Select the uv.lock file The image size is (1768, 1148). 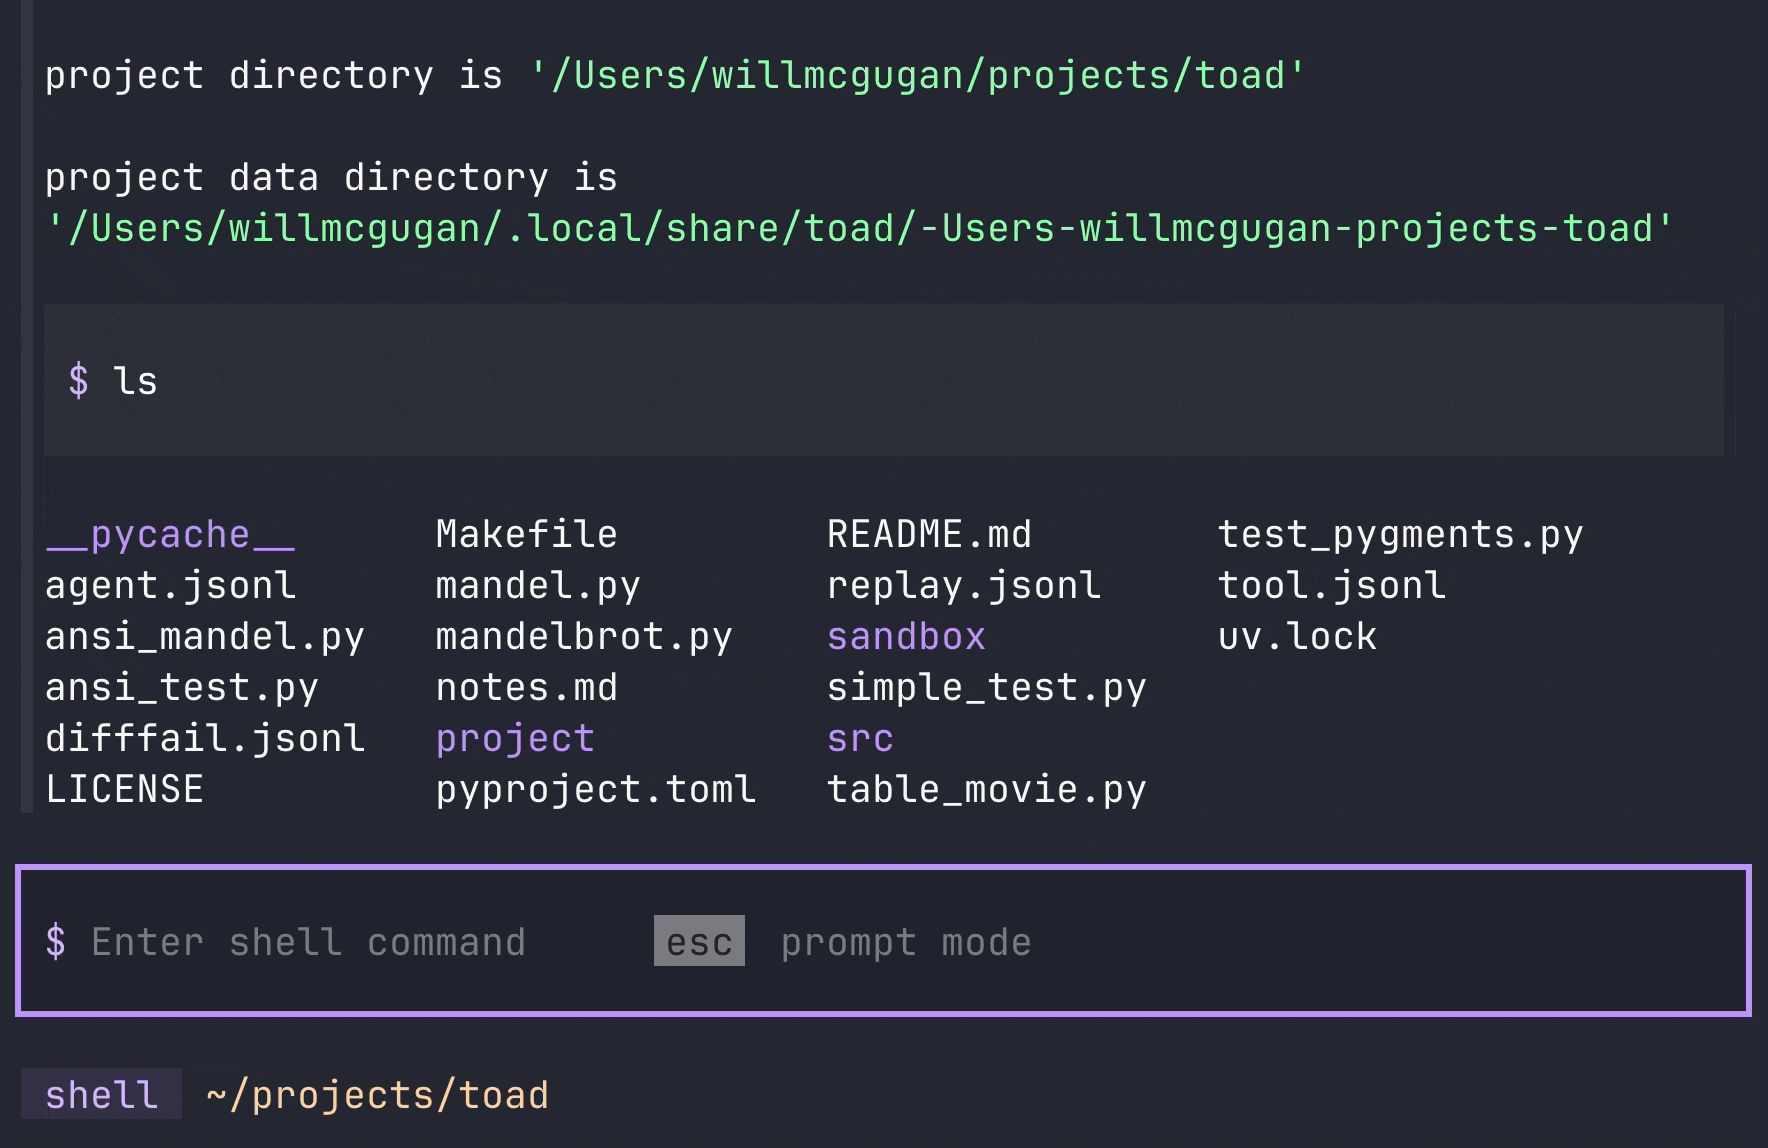point(1297,636)
